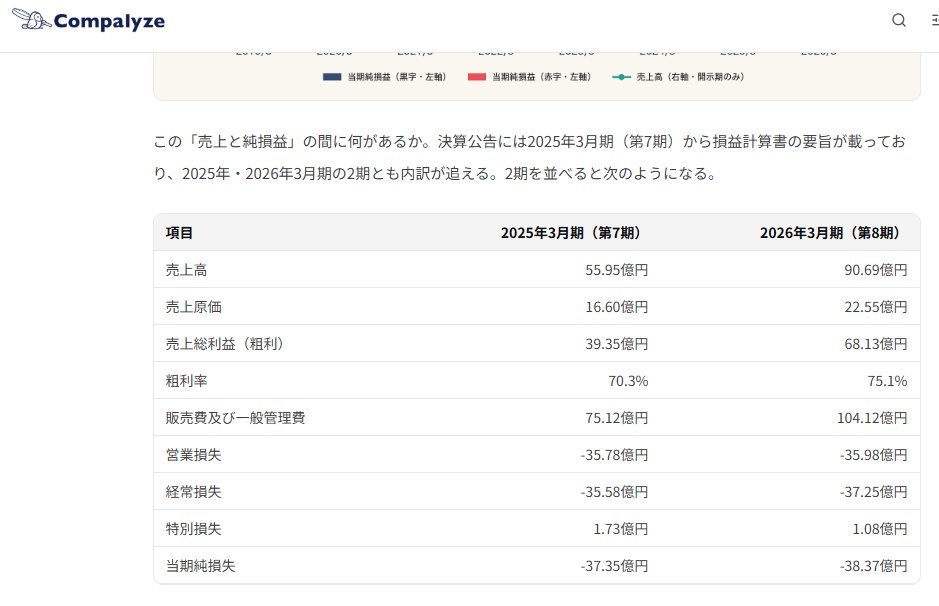Click the 粗利率 row label
This screenshot has width=939, height=606.
coord(186,381)
